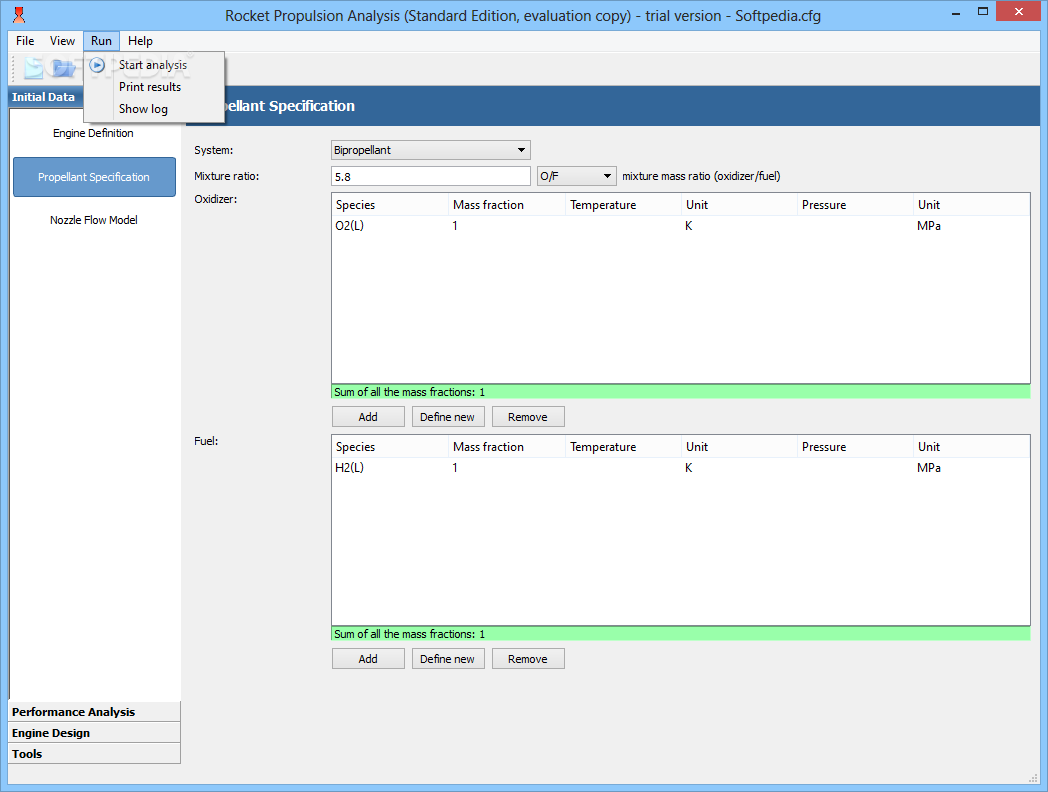The height and width of the screenshot is (792, 1048).
Task: Click Temperature header in Oxidizer table
Action: pos(623,205)
